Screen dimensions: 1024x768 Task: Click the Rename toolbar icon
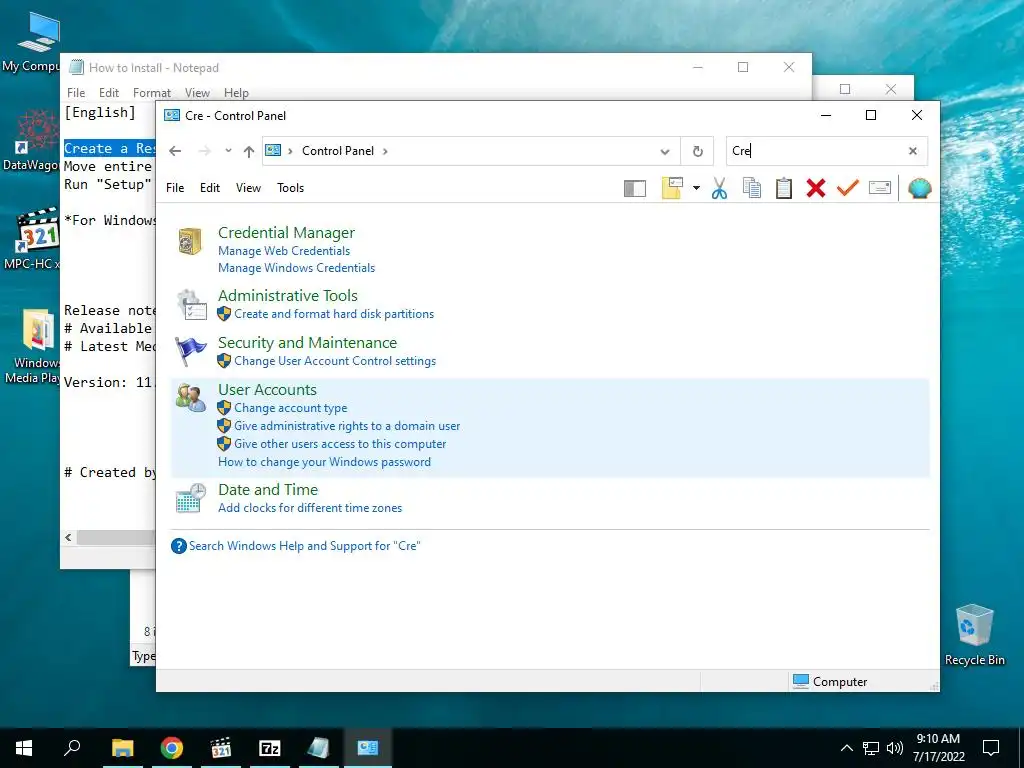880,188
